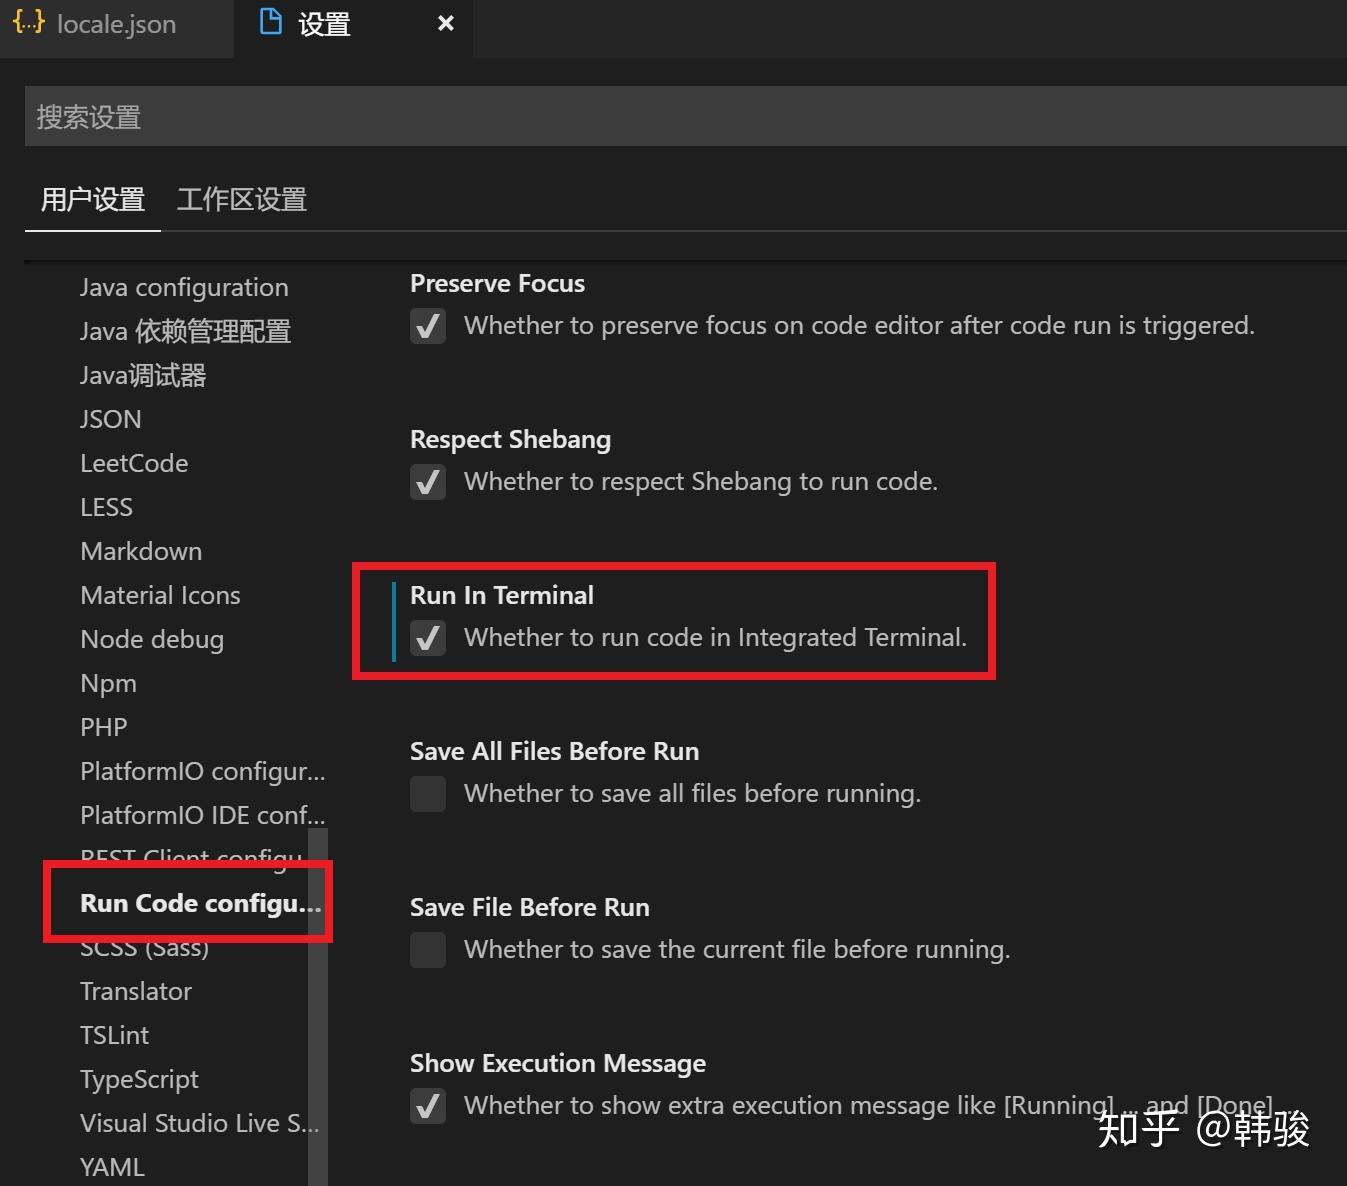
Task: Select the 用户设置 tab
Action: [x=92, y=199]
